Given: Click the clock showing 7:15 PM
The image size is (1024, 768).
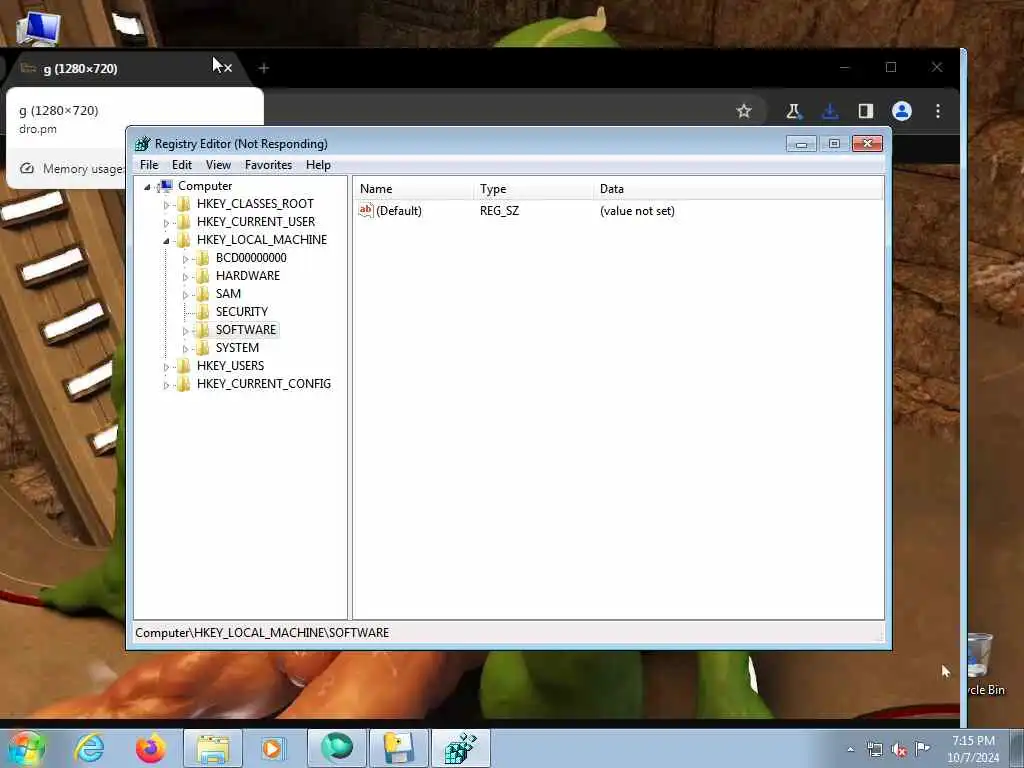Looking at the screenshot, I should tap(973, 748).
